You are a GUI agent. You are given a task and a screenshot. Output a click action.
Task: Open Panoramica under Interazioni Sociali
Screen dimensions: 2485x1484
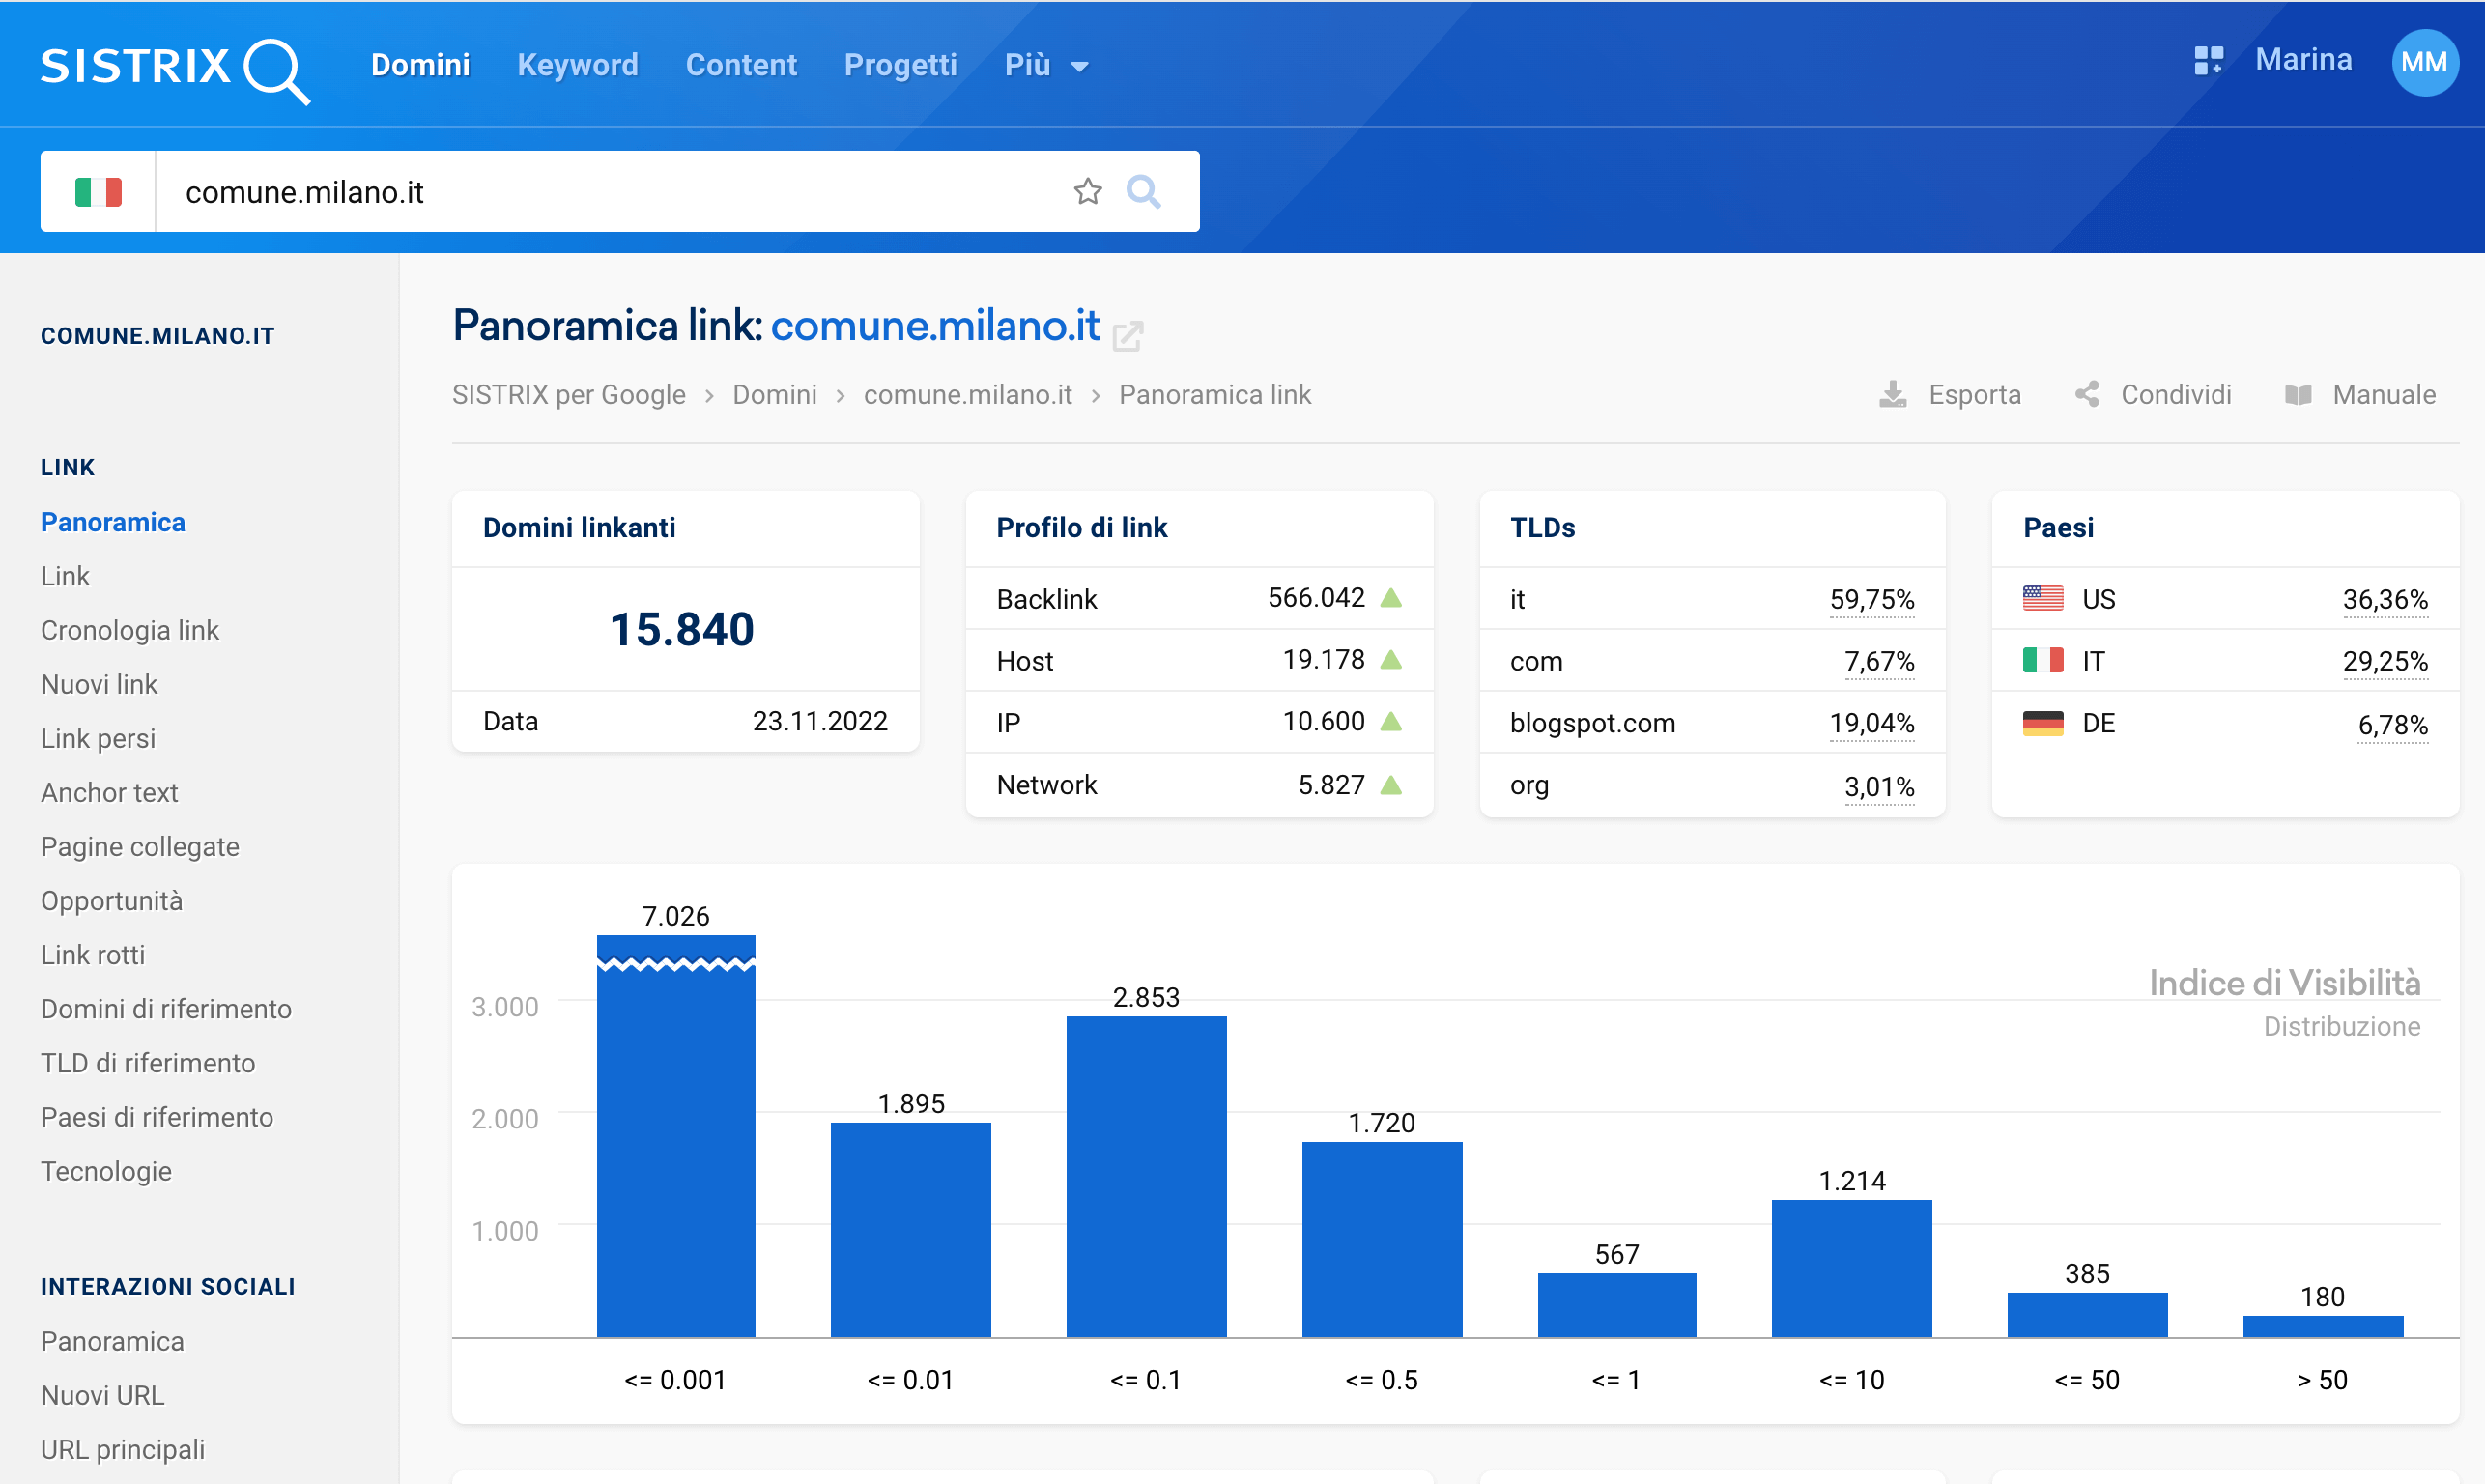pos(112,1341)
